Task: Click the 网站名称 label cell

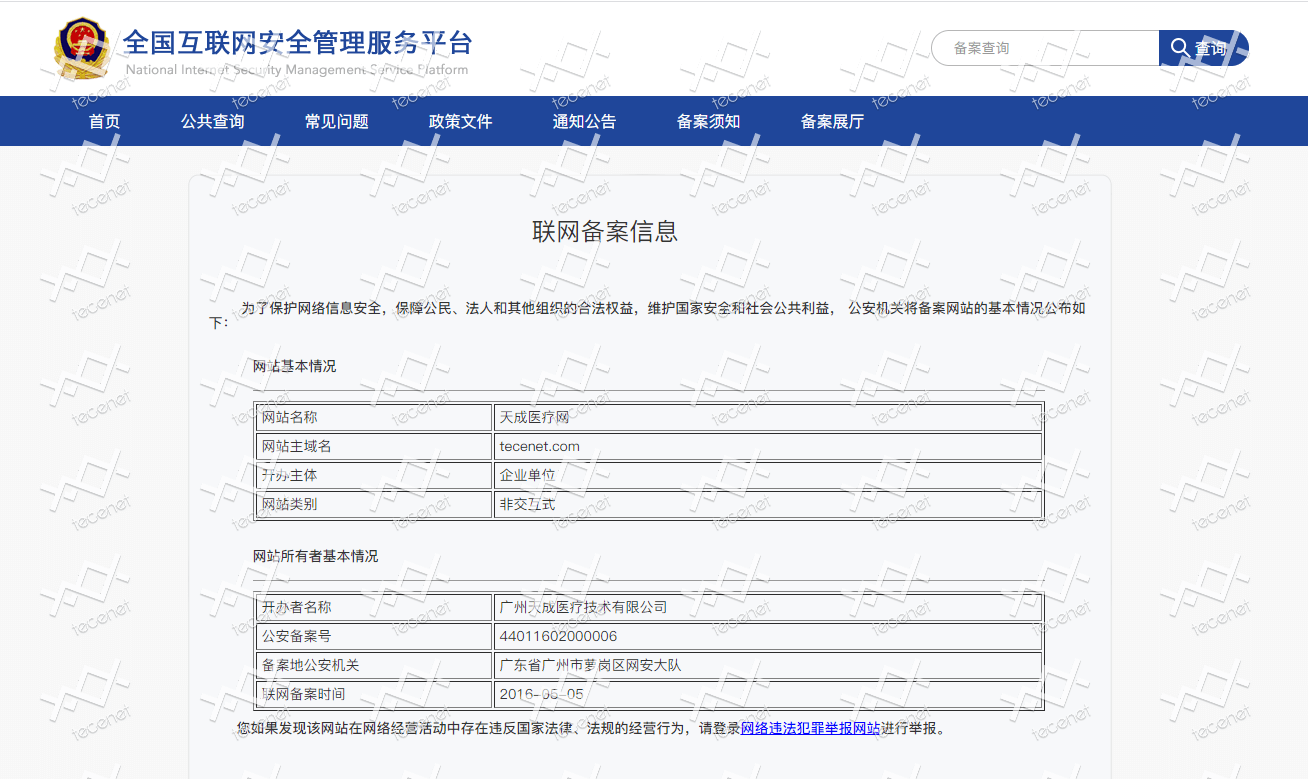Action: (x=374, y=417)
